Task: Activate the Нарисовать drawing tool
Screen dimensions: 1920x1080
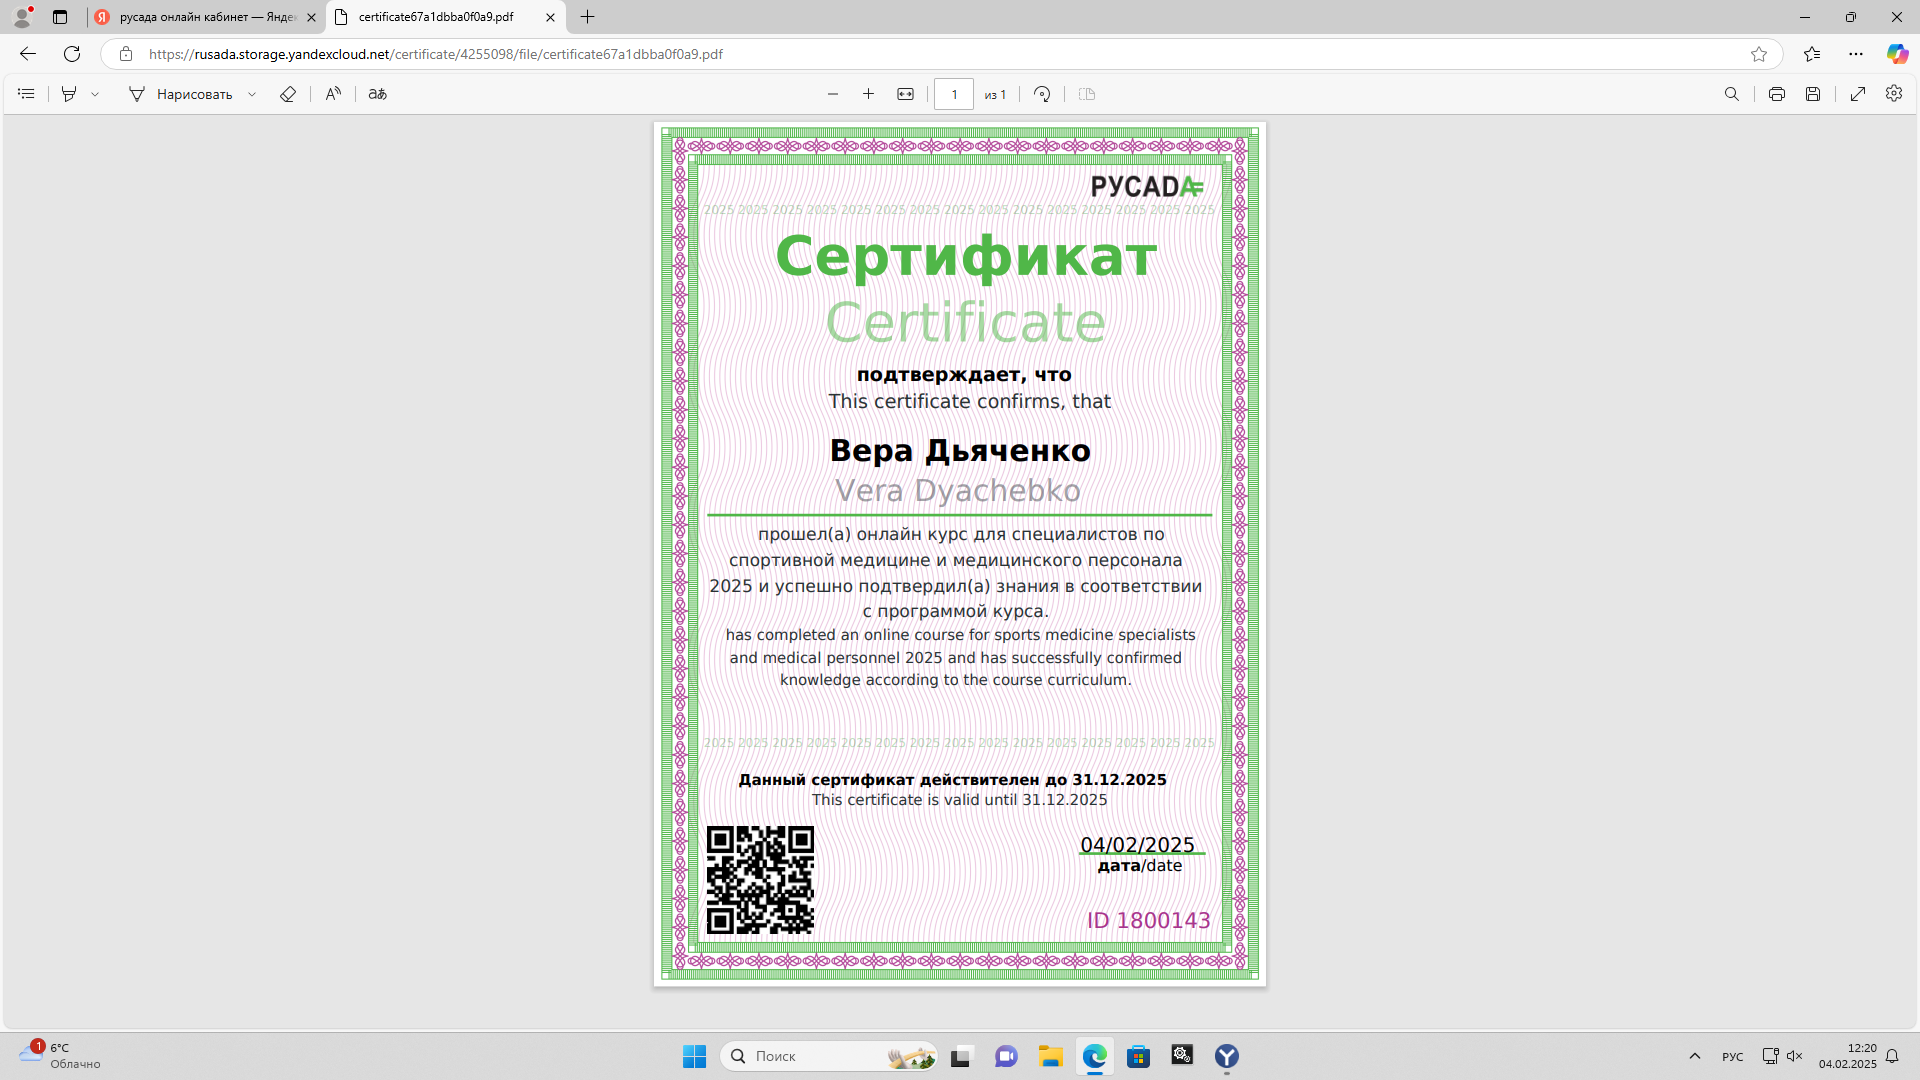Action: coord(180,94)
